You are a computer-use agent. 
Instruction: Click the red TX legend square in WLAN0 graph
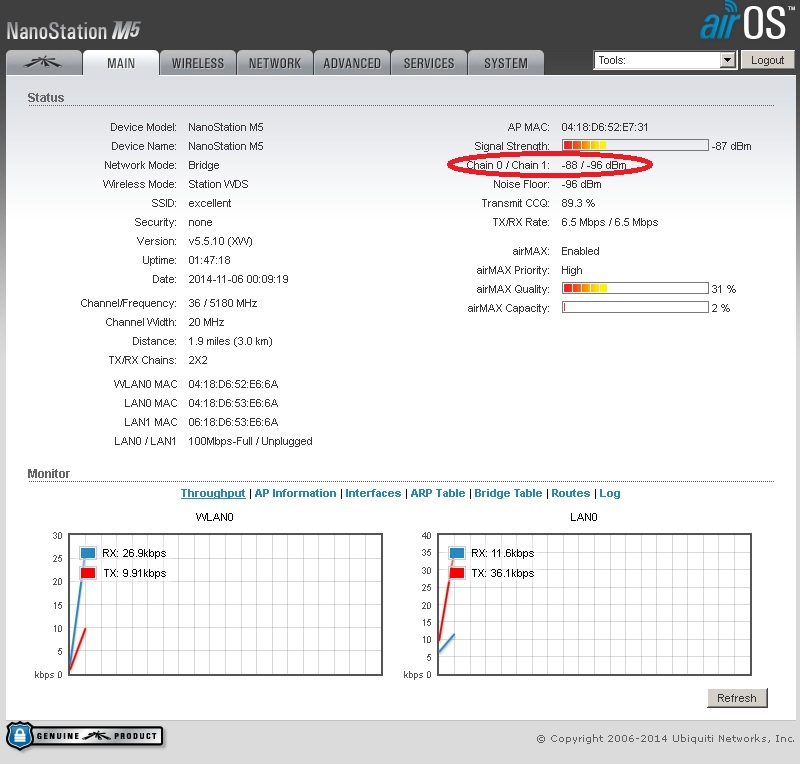tap(88, 573)
